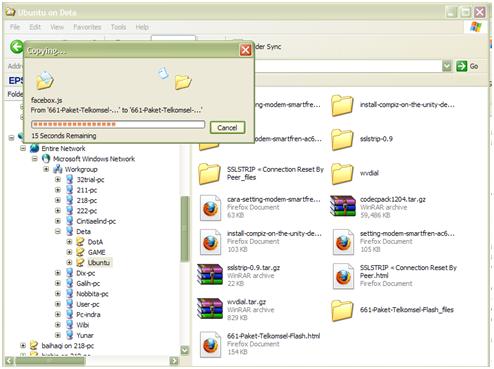Open the address bar dropdown arrow

pyautogui.click(x=447, y=66)
